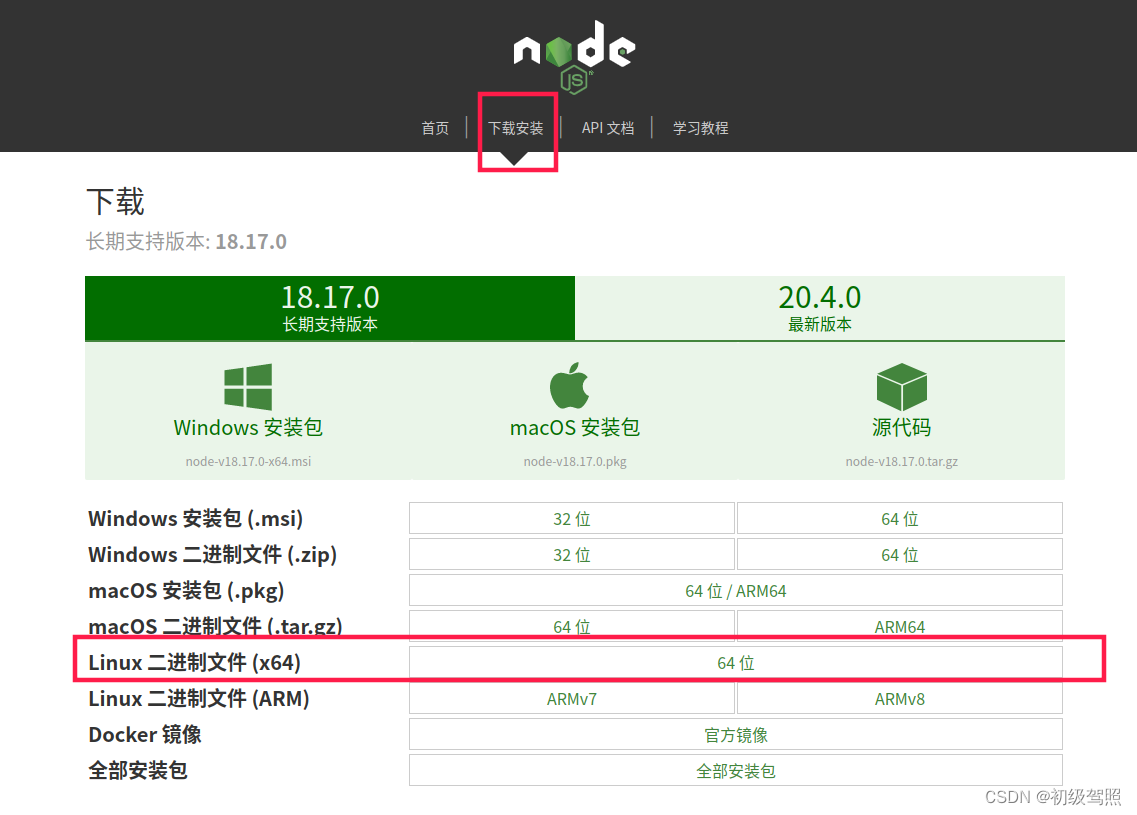
Task: Click the highlighted 下载安装 navigation item
Action: click(518, 128)
